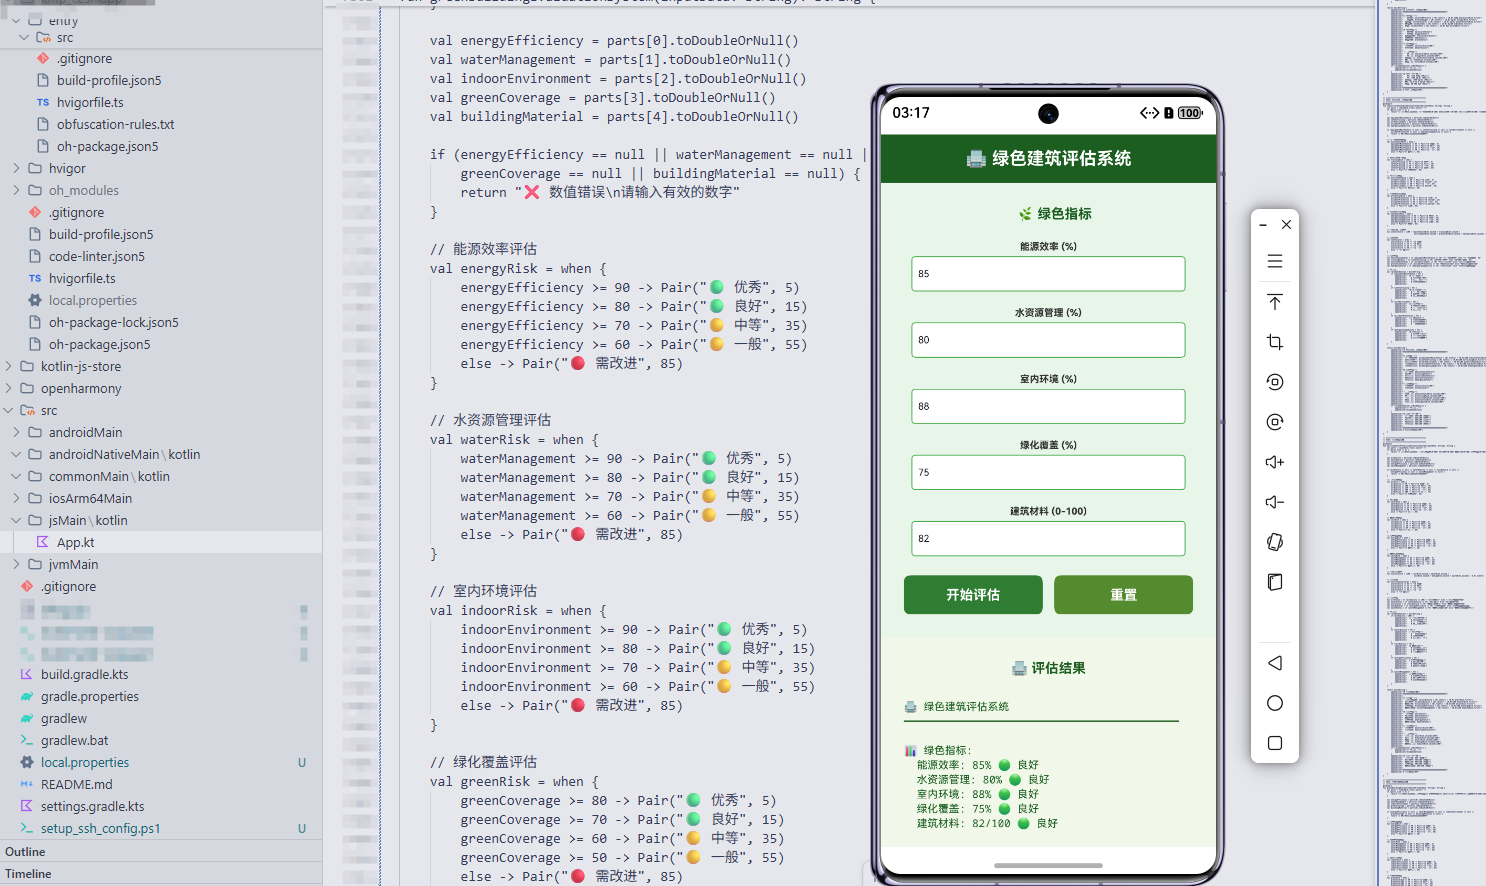Minimize the emulator toolbar panel
Screen dimensions: 1486x886
[1263, 225]
